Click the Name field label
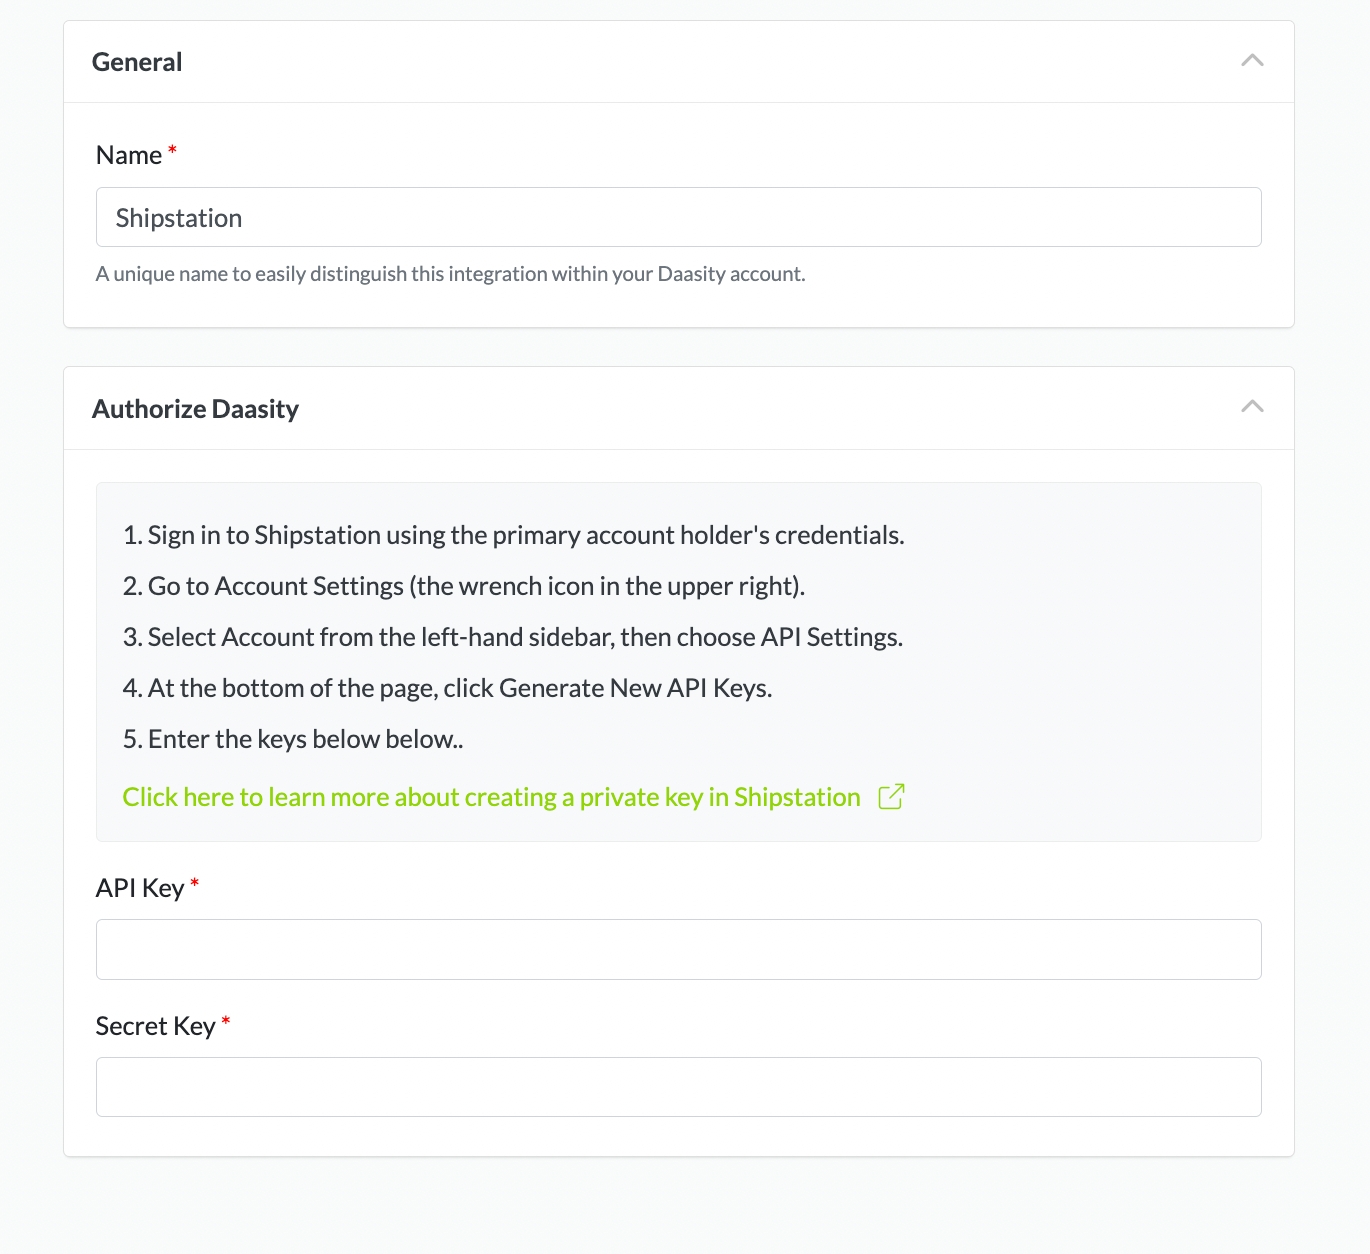 [x=129, y=155]
